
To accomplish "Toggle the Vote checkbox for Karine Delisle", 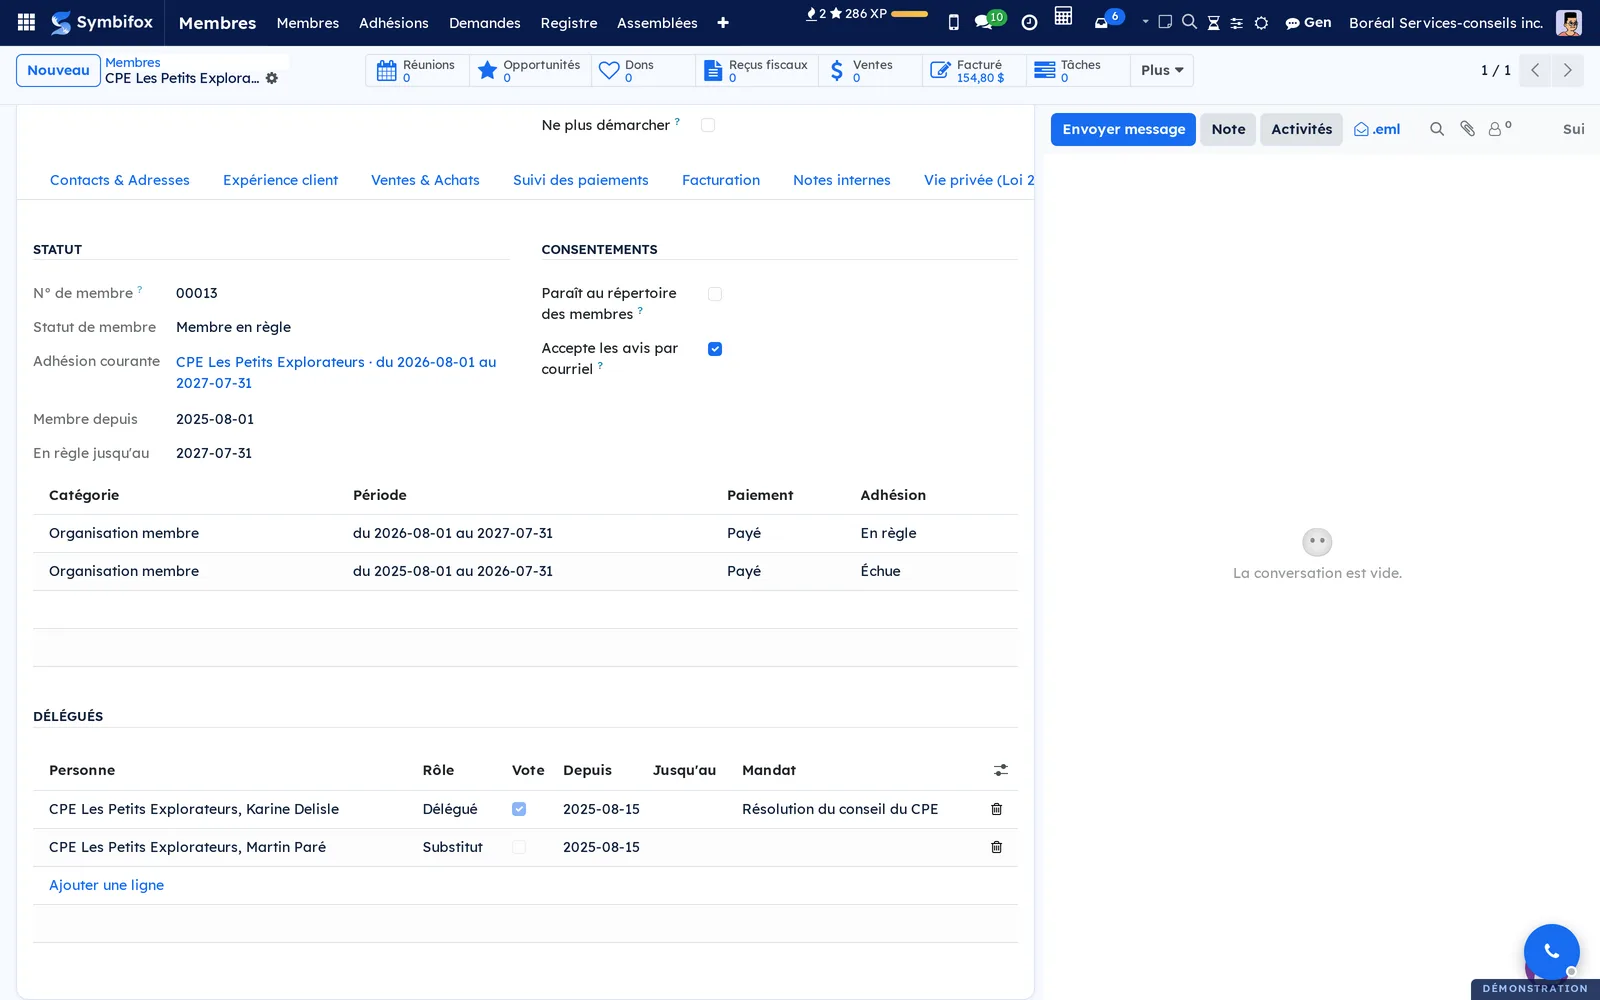I will point(519,809).
